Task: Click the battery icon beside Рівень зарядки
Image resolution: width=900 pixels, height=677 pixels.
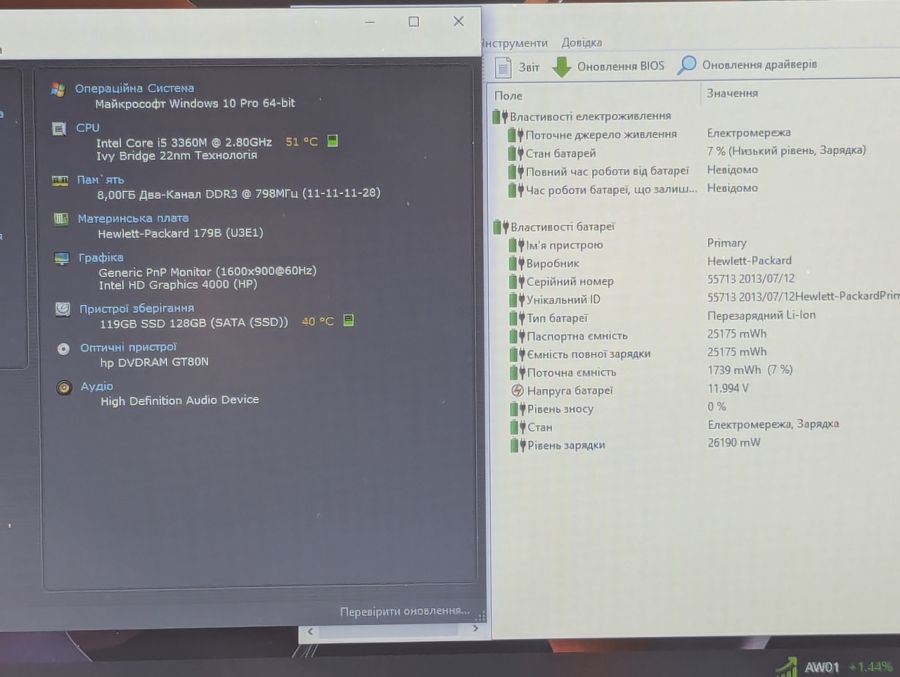Action: pyautogui.click(x=518, y=446)
